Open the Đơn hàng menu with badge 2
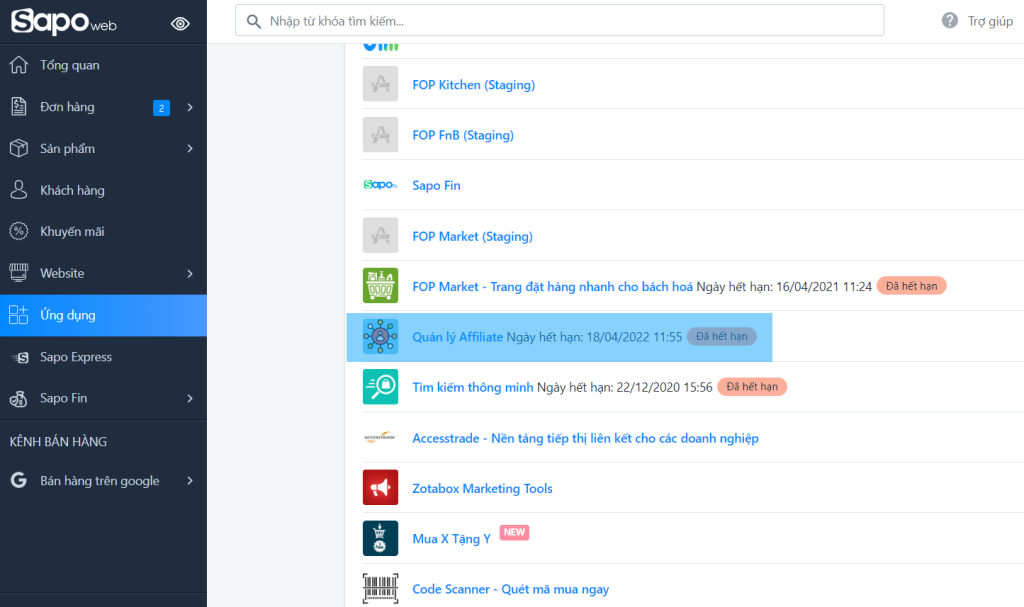Viewport: 1024px width, 607px height. pyautogui.click(x=62, y=106)
